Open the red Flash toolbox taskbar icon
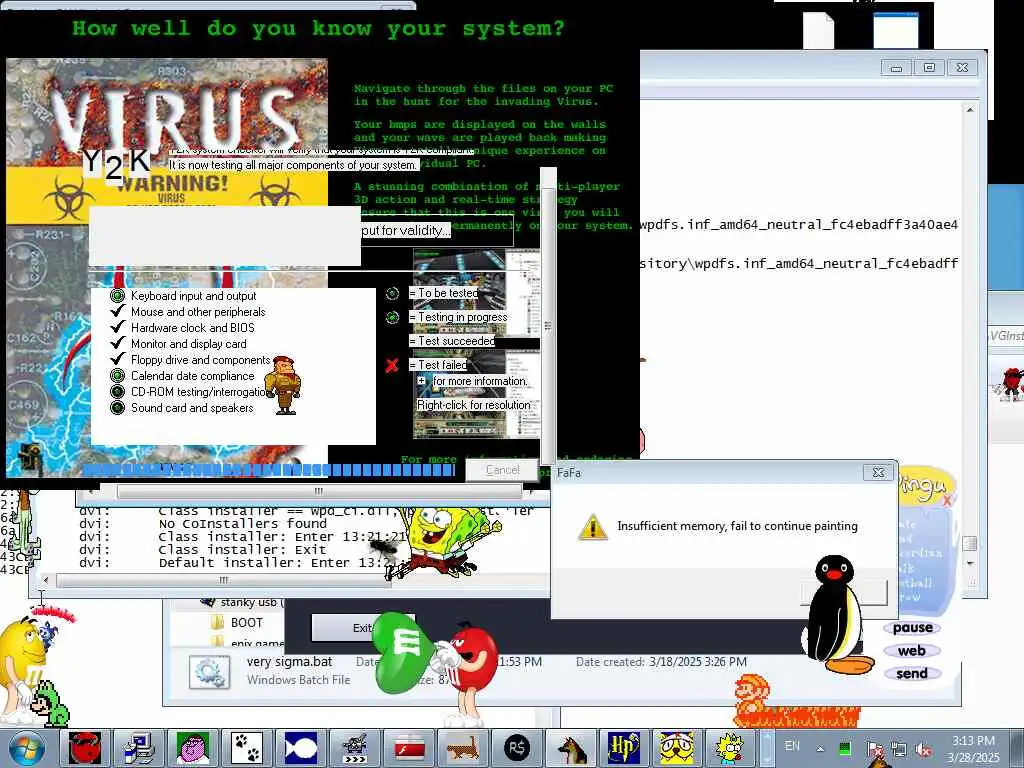Viewport: 1024px width, 768px height. pyautogui.click(x=408, y=748)
